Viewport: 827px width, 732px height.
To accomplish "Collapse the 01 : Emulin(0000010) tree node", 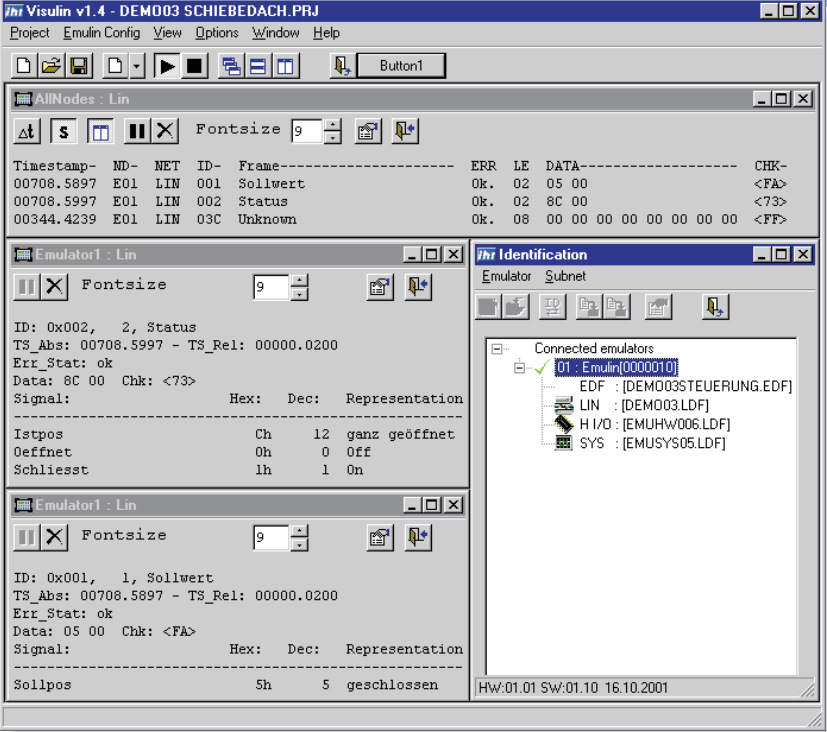I will [x=519, y=367].
